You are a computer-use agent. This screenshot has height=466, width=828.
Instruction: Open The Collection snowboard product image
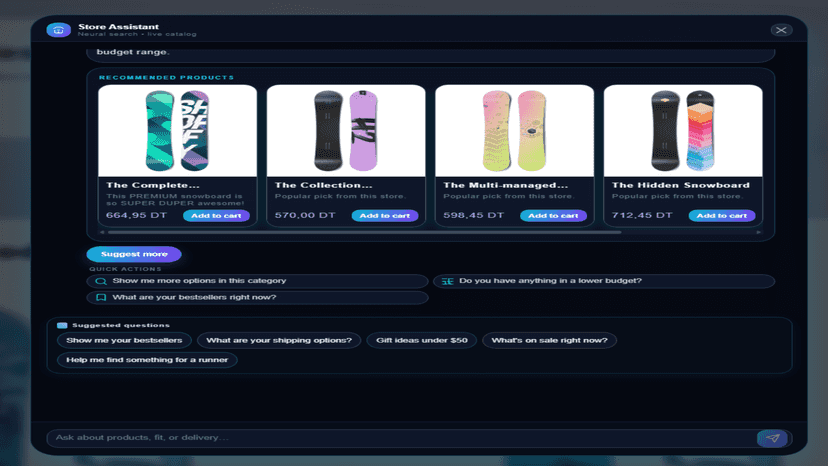tap(346, 131)
